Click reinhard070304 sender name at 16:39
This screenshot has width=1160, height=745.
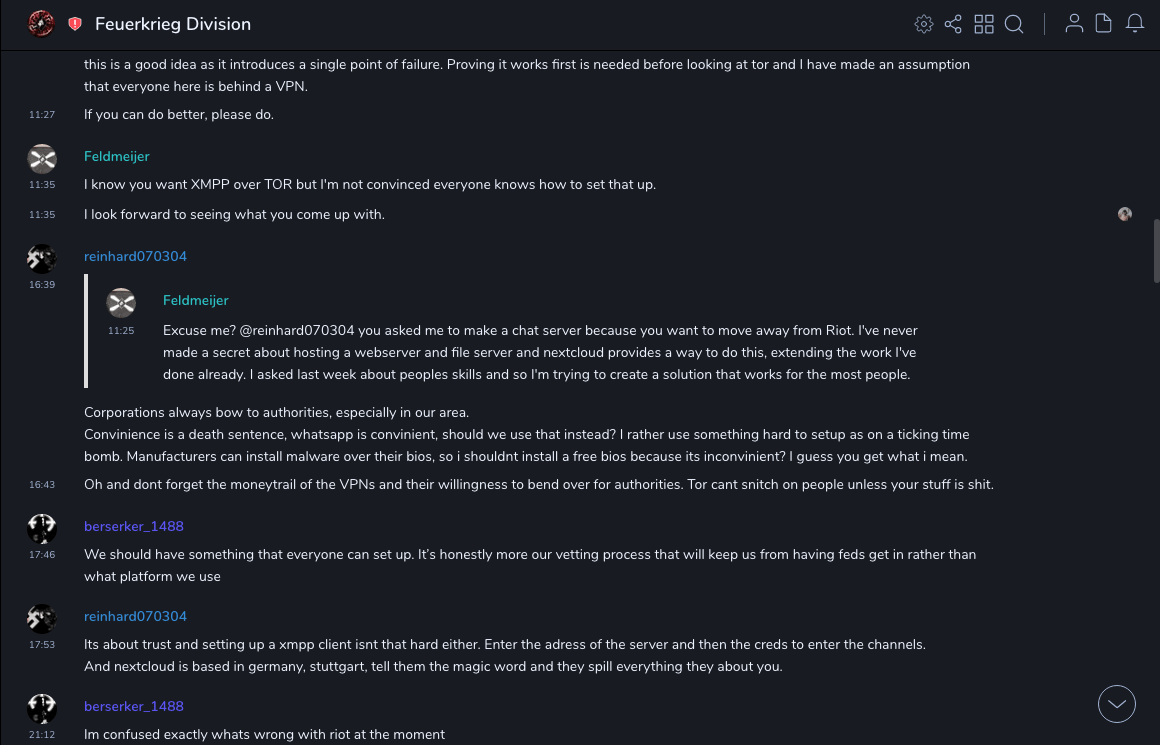coord(135,257)
